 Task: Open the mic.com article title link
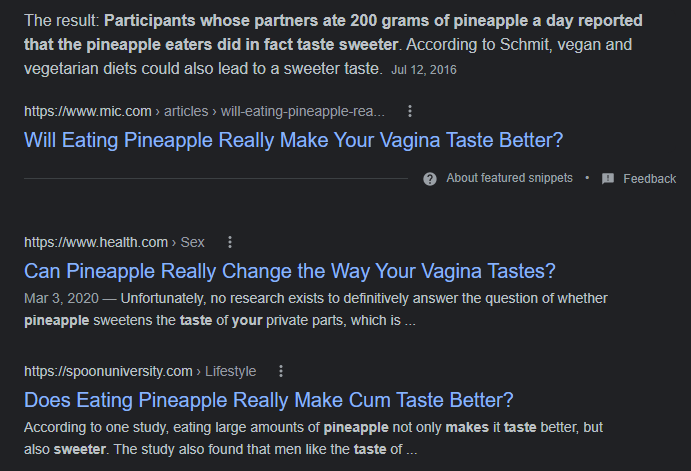click(x=293, y=139)
